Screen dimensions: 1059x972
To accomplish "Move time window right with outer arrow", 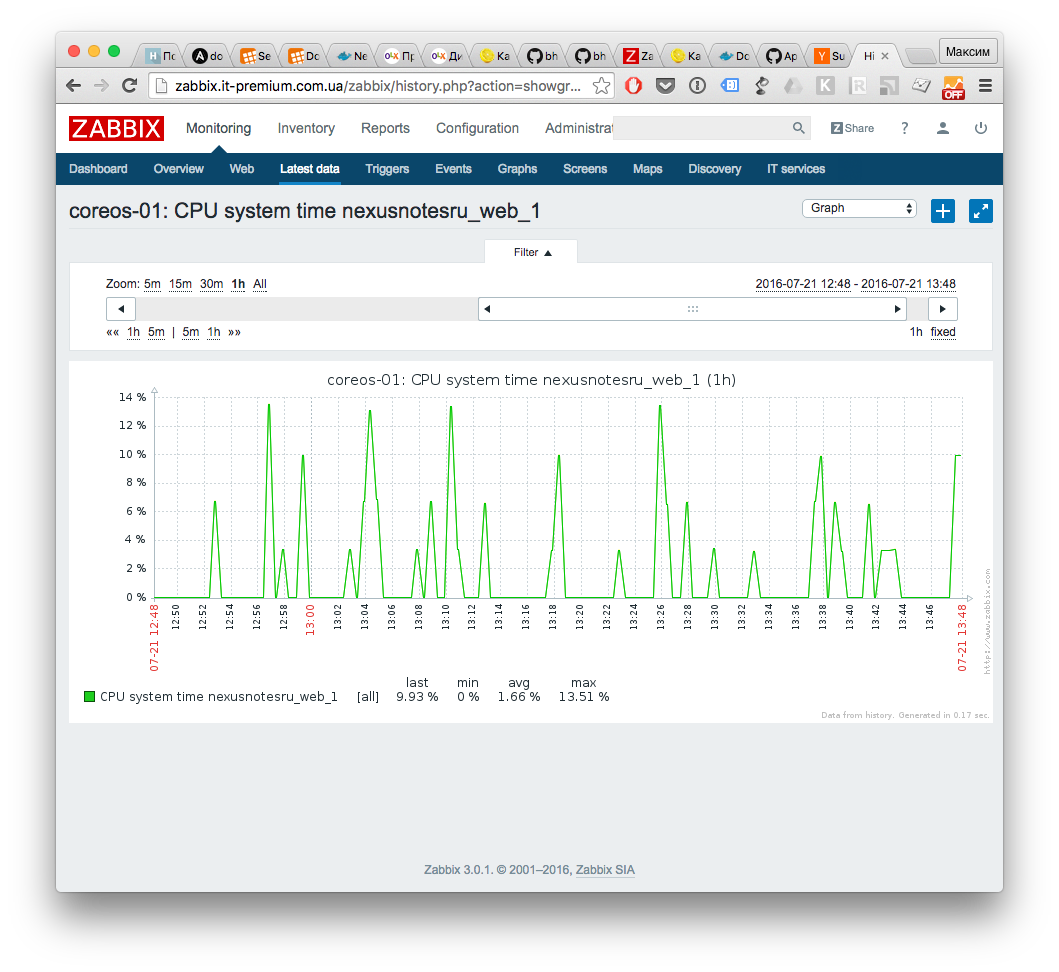I will click(942, 309).
